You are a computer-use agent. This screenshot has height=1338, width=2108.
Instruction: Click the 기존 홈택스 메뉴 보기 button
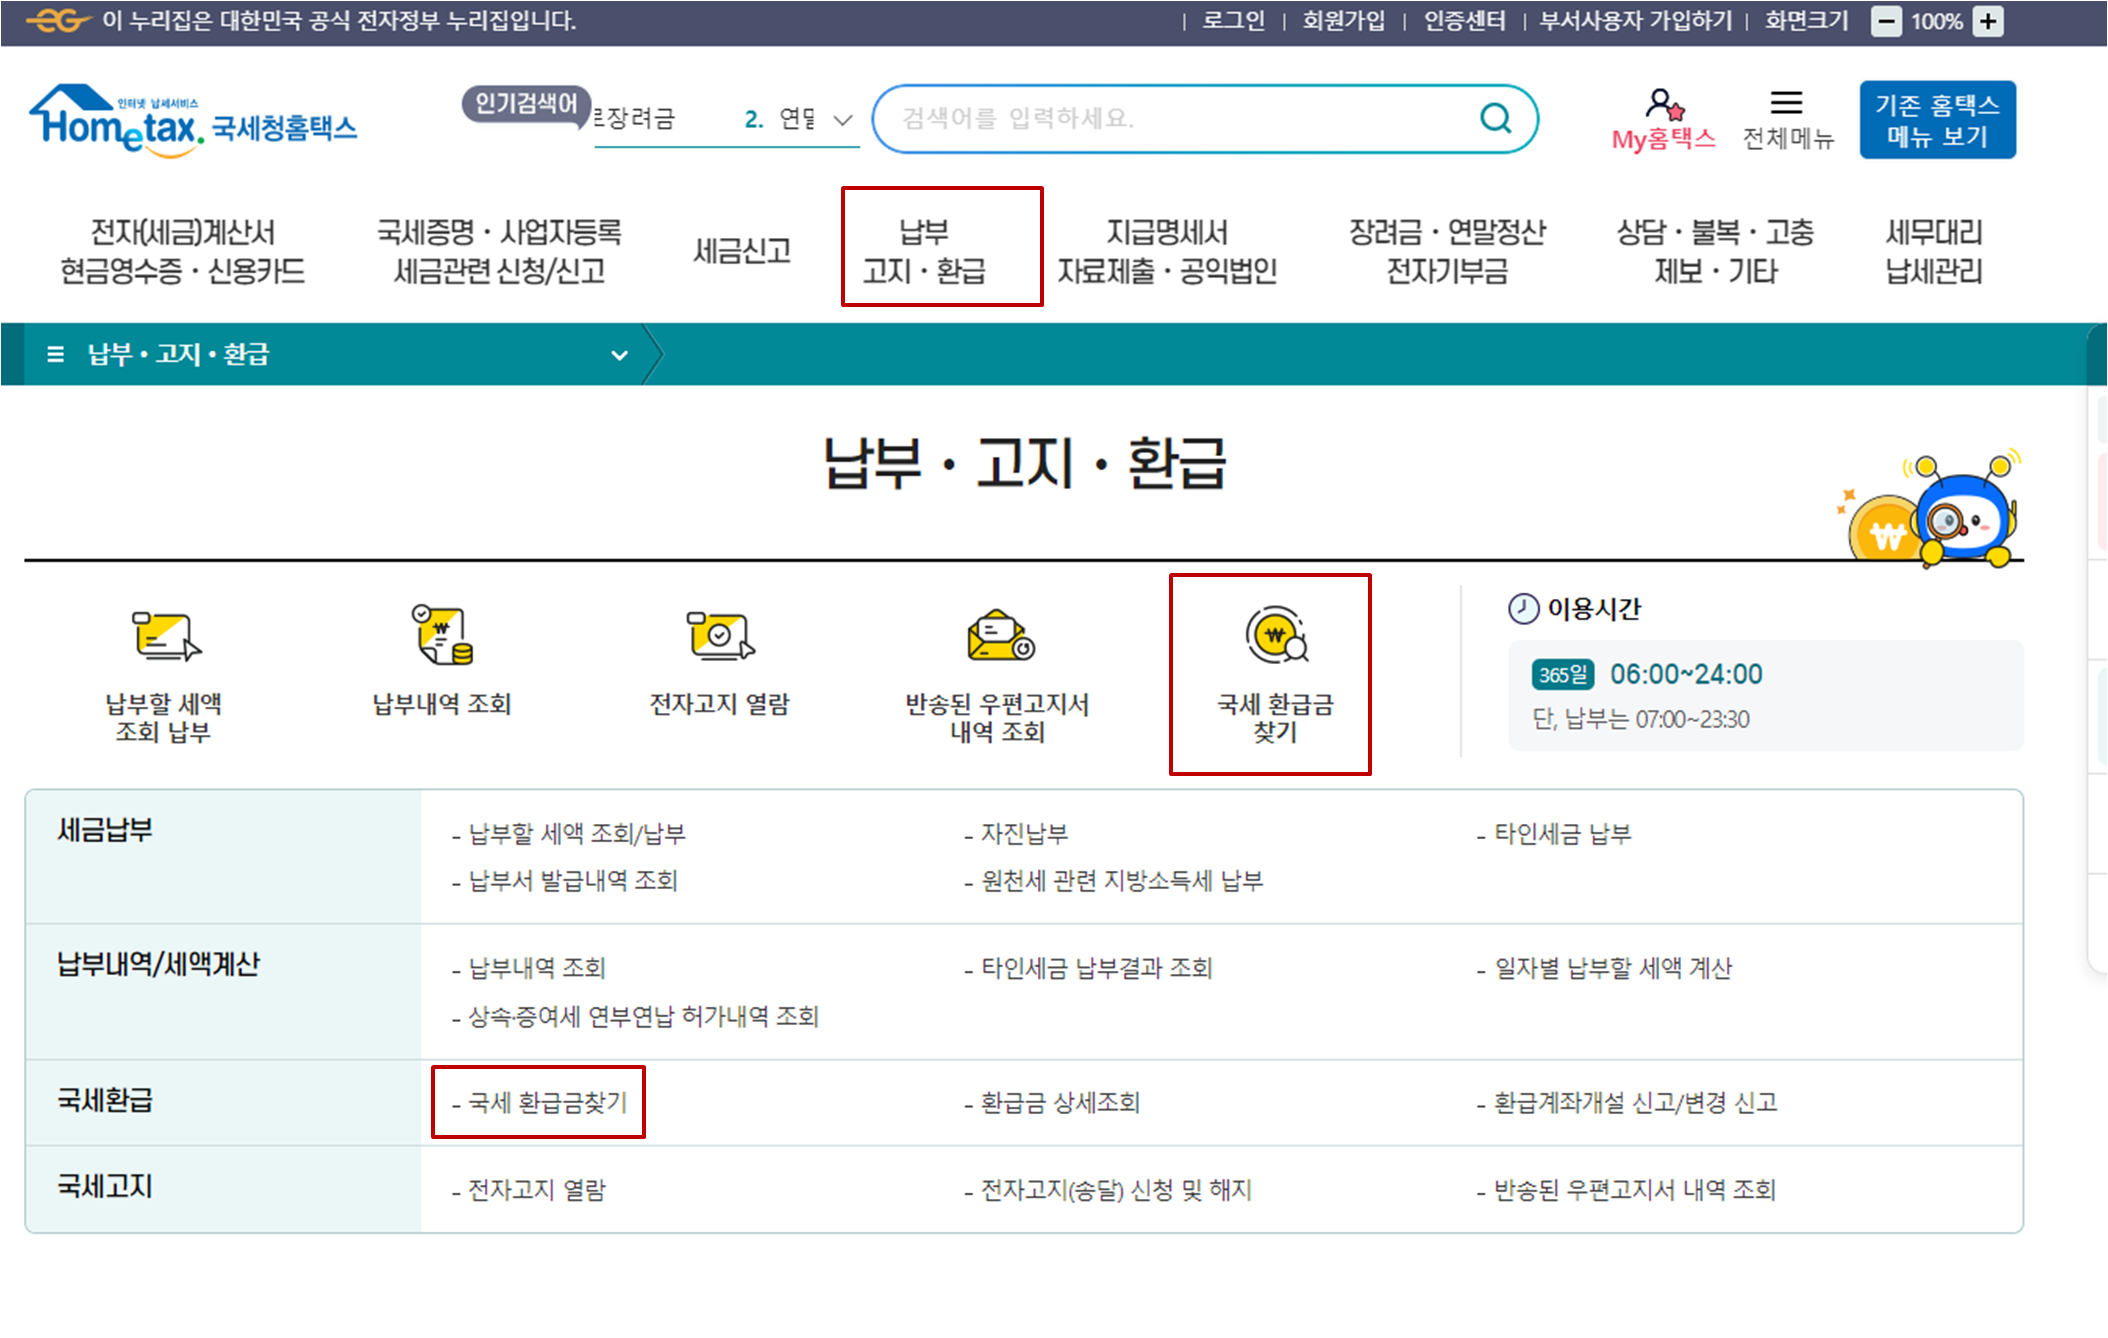coord(1937,118)
